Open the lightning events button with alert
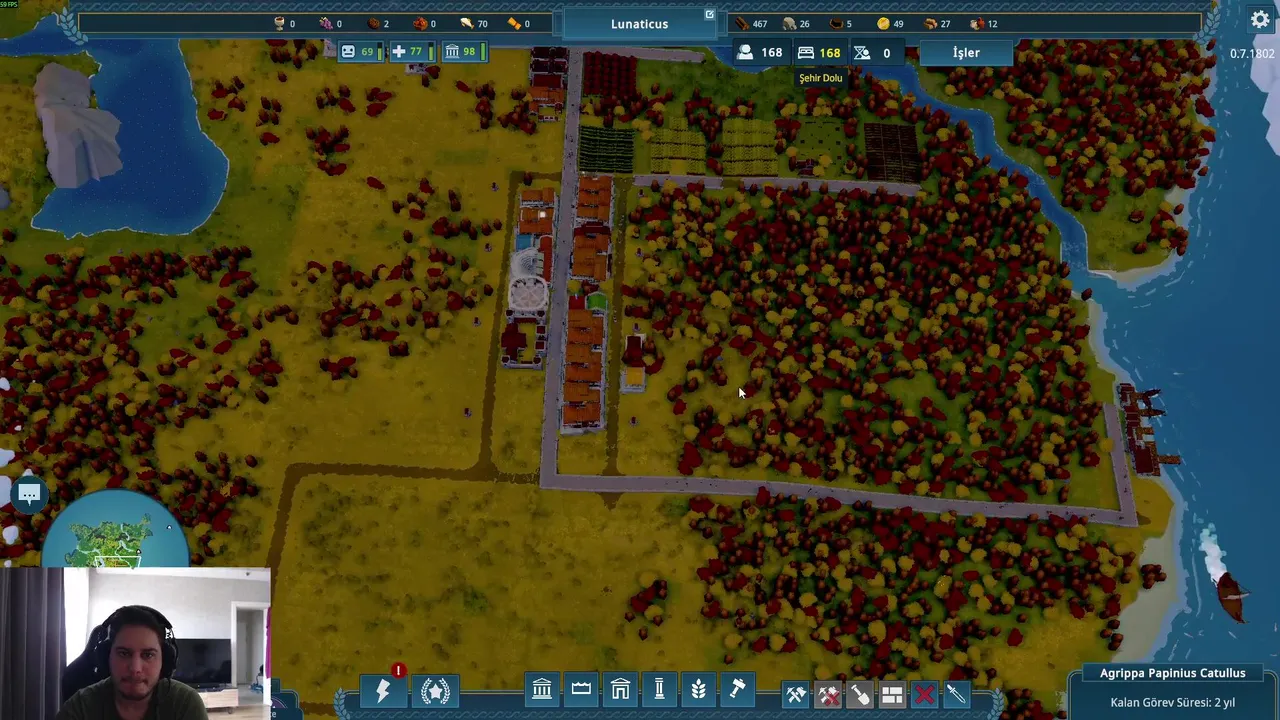Viewport: 1280px width, 720px height. 383,690
